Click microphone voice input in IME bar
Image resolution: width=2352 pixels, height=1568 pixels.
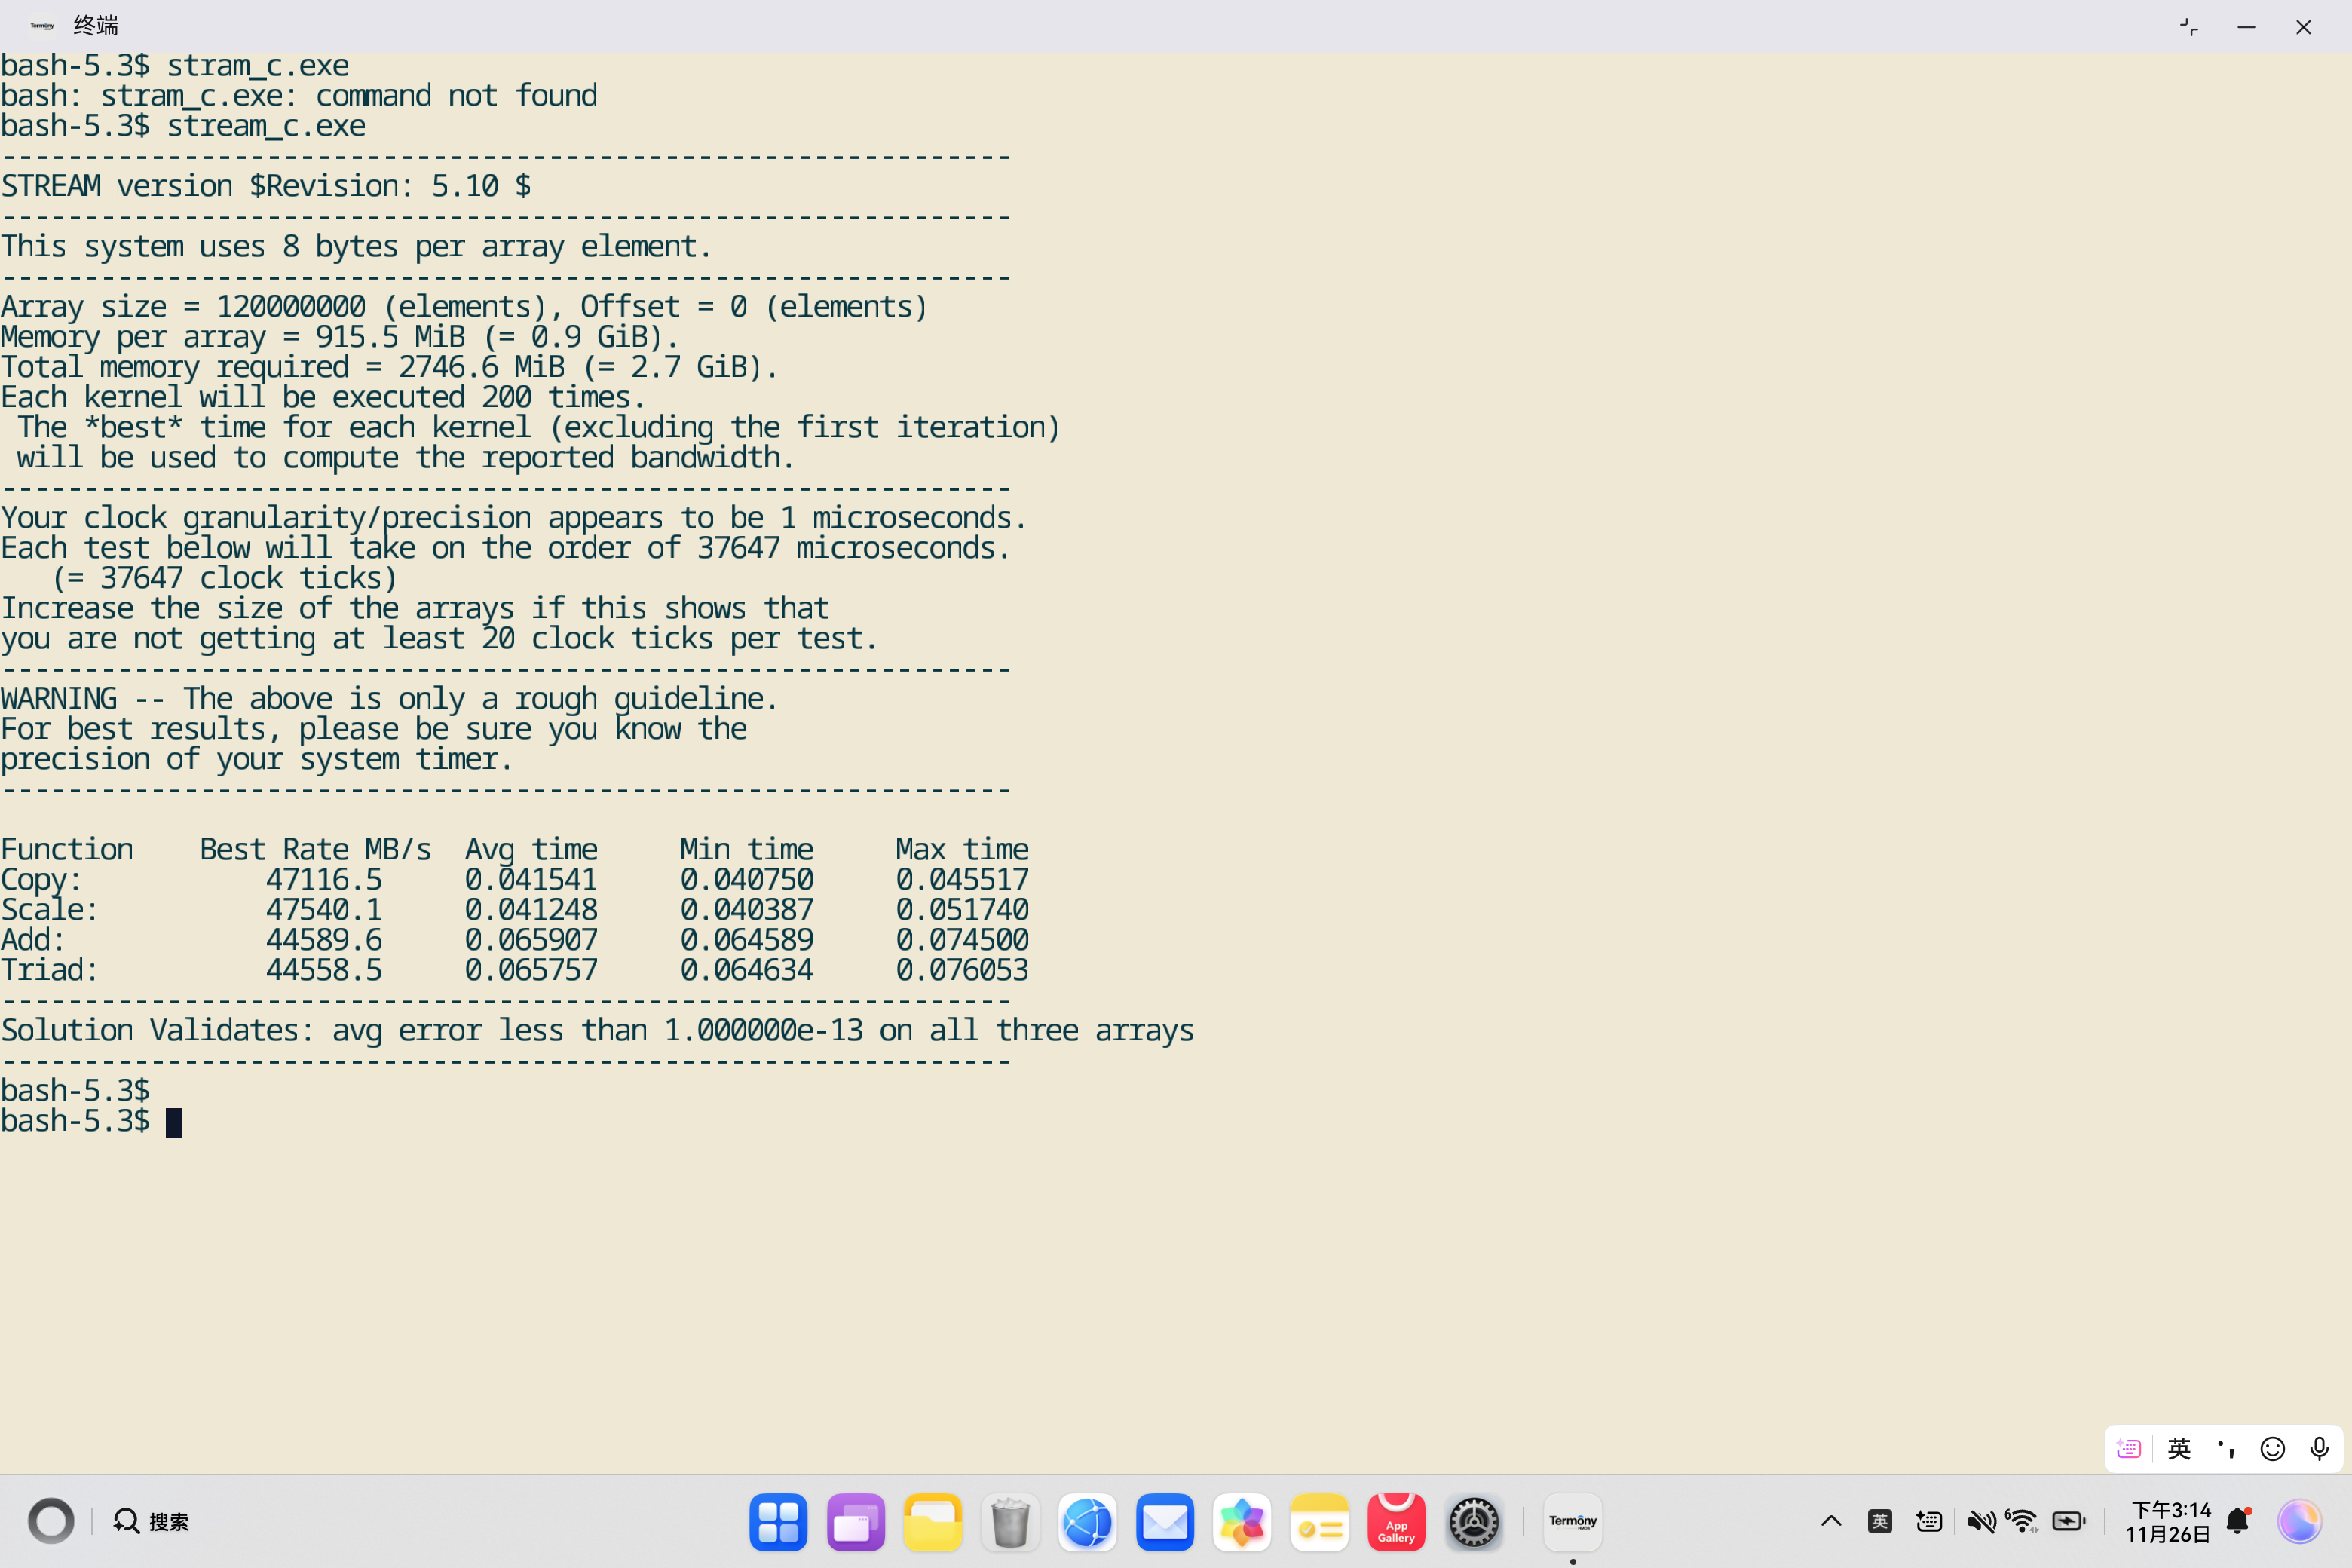click(2319, 1448)
